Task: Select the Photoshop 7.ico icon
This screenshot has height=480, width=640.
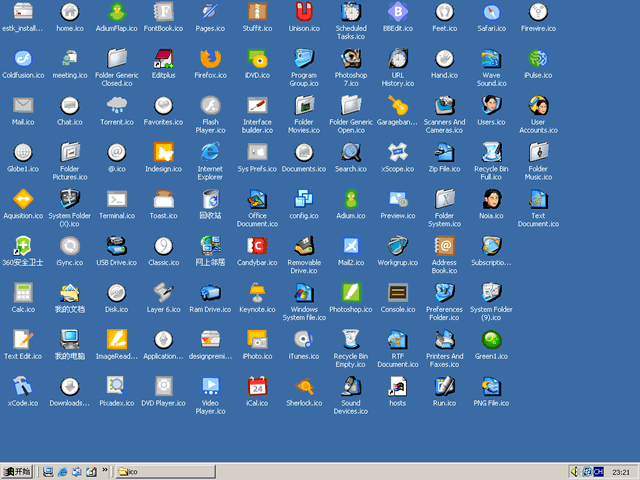Action: point(350,58)
